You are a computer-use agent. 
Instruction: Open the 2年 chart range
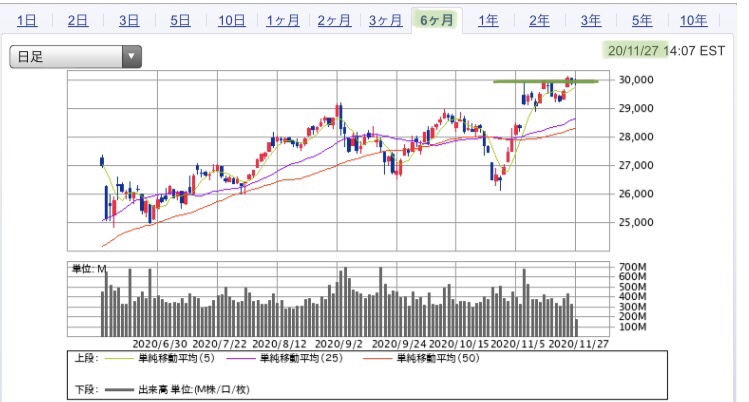click(x=539, y=21)
